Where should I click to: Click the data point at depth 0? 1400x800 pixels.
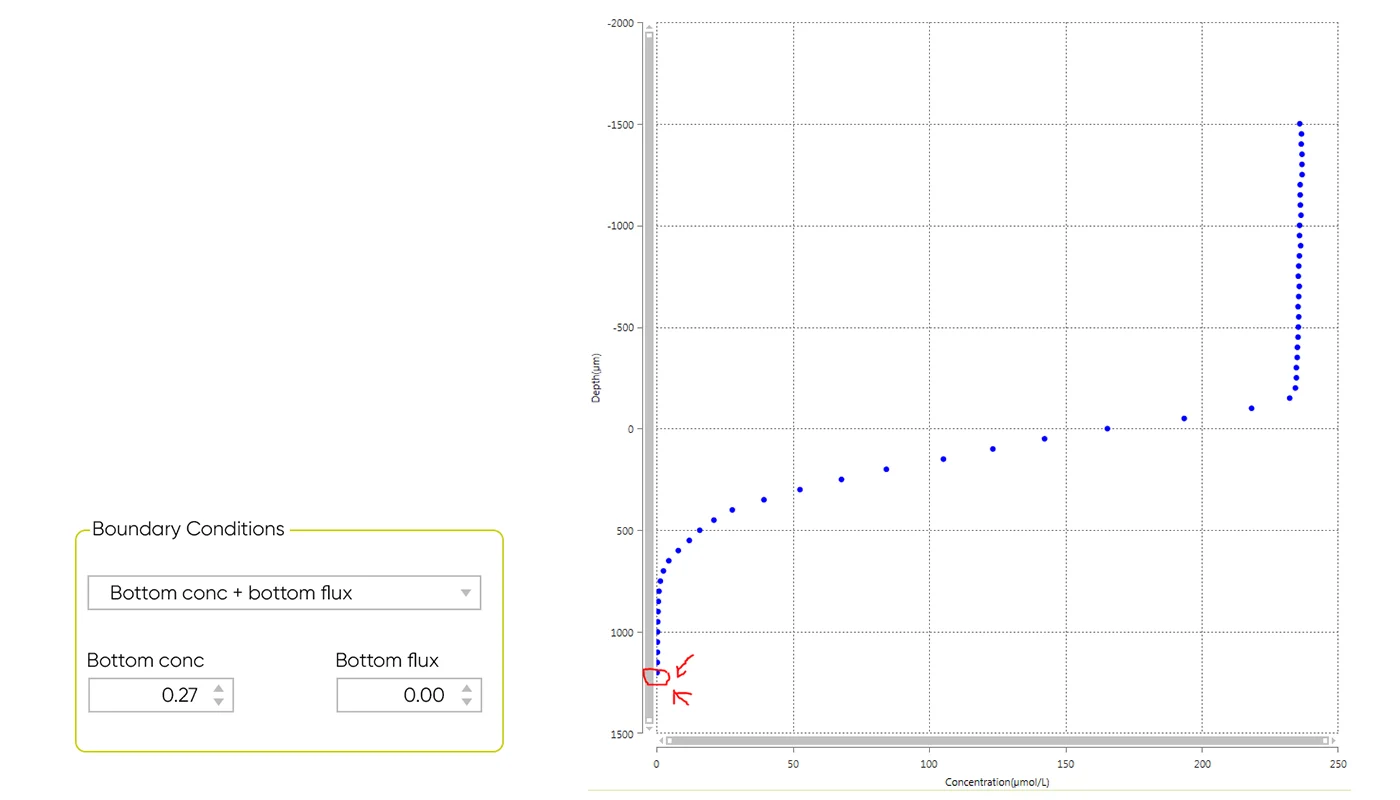pyautogui.click(x=1107, y=428)
